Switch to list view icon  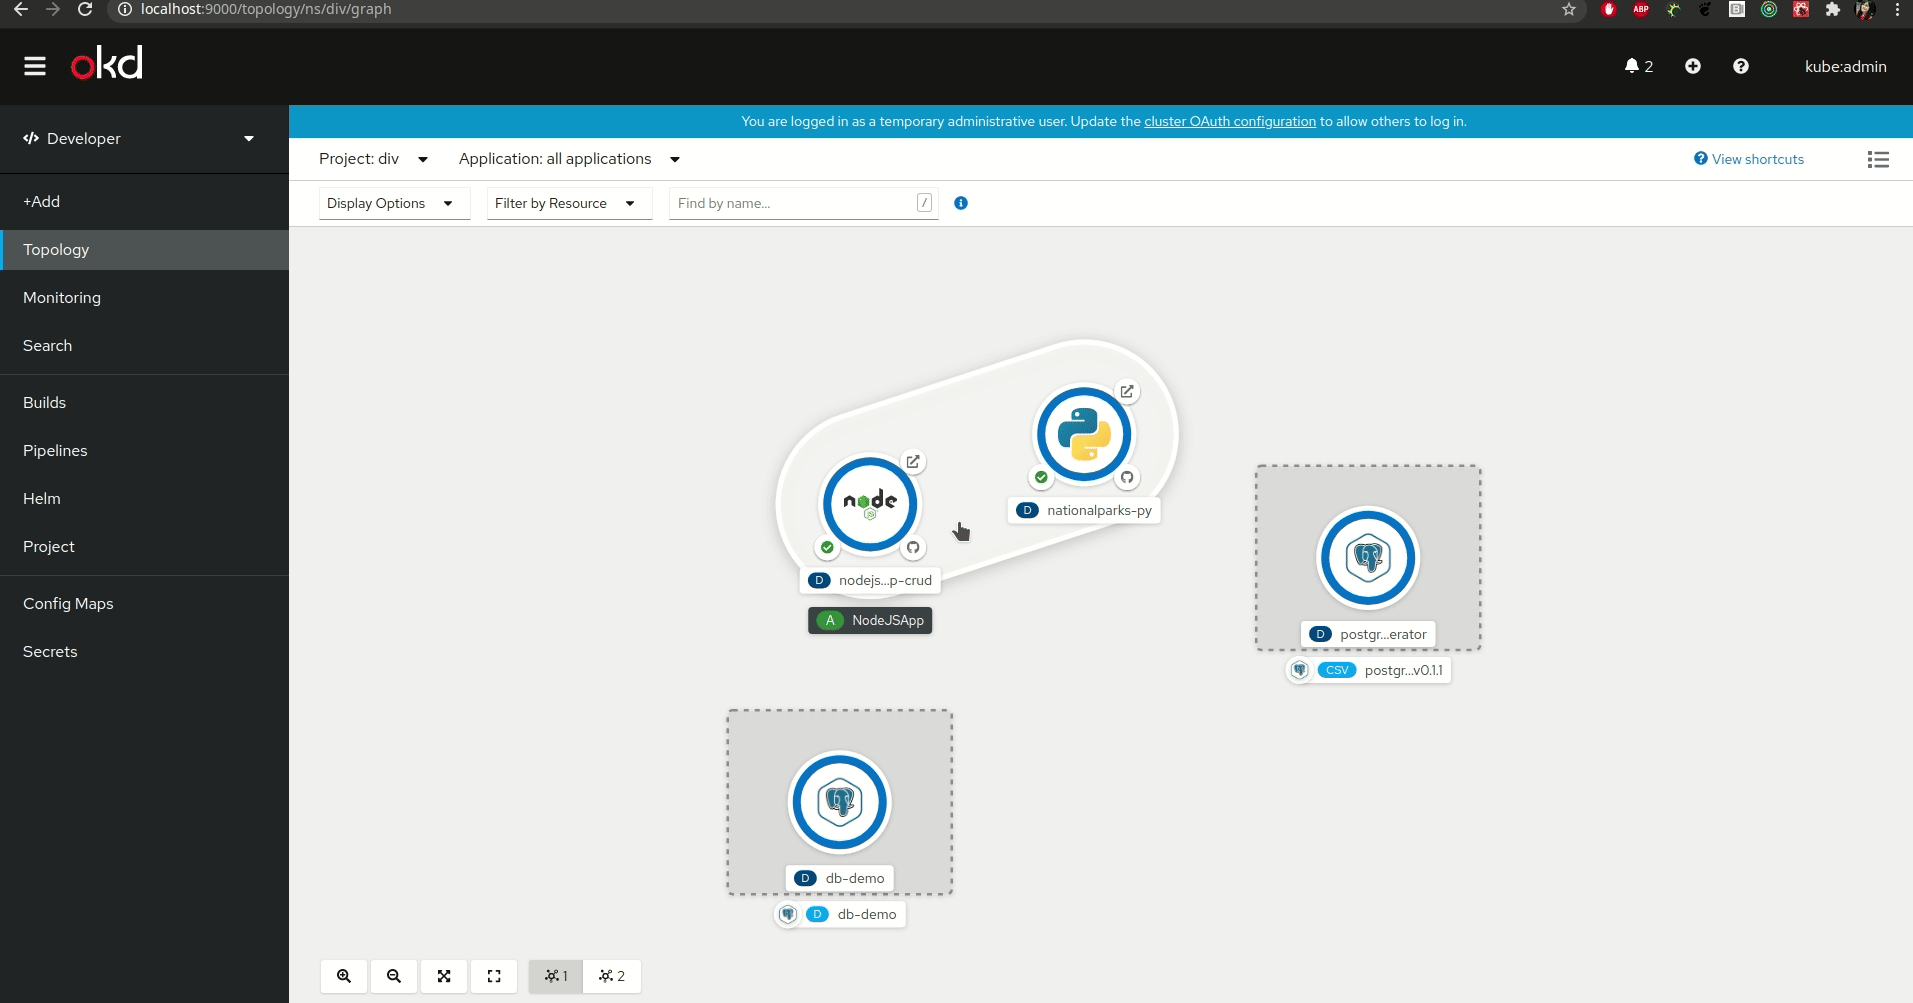click(x=1878, y=159)
